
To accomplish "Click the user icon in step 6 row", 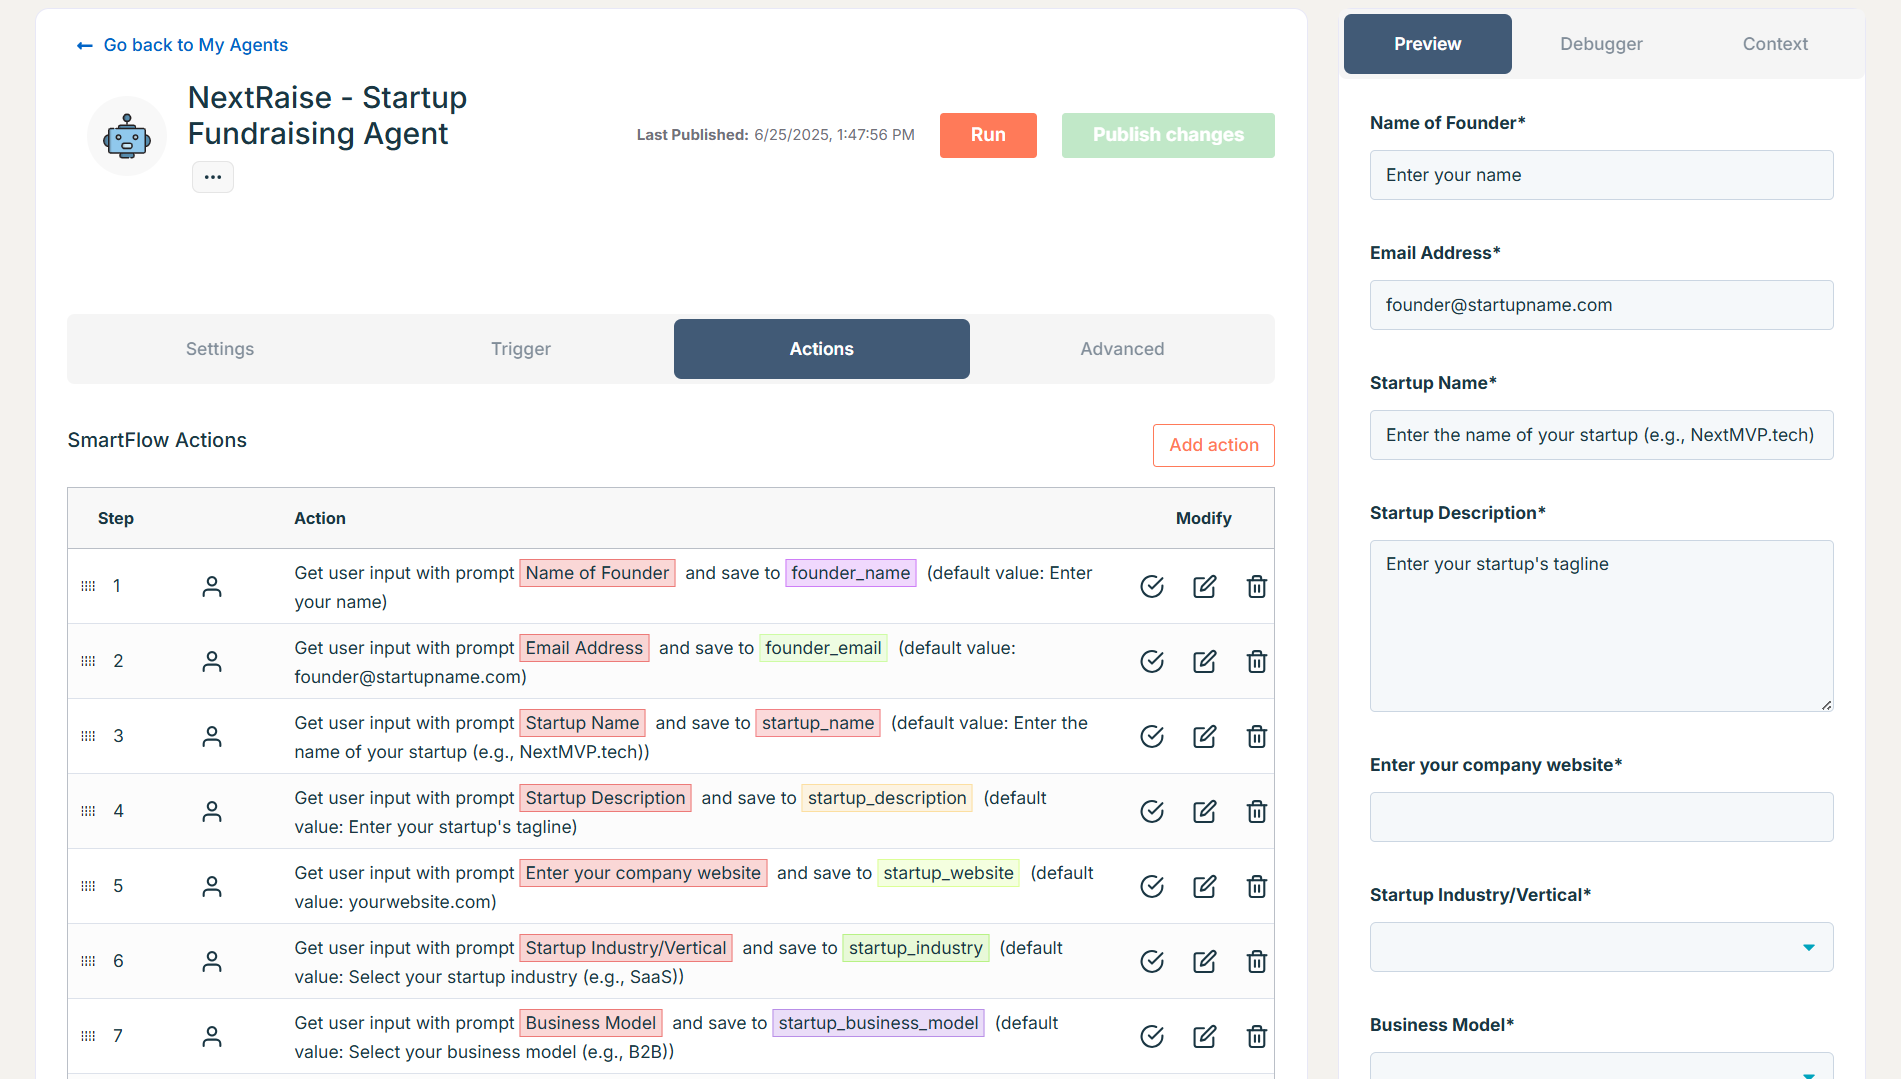I will 212,962.
